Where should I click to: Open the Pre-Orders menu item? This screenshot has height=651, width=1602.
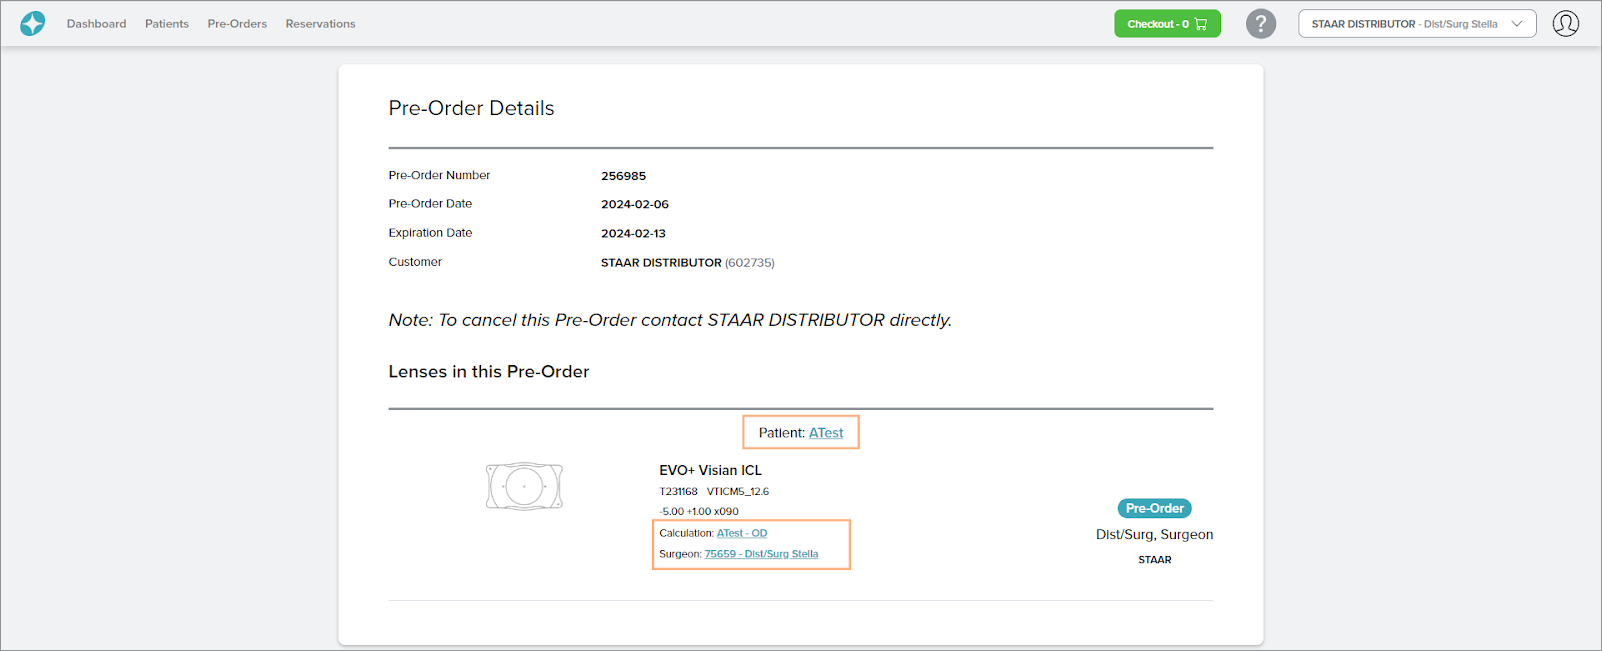(237, 24)
